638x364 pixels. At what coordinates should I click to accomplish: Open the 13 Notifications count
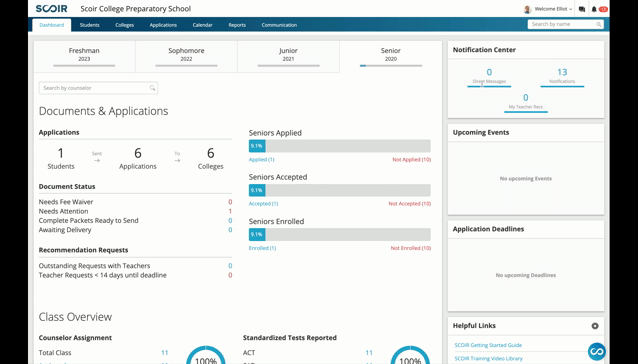pos(562,76)
